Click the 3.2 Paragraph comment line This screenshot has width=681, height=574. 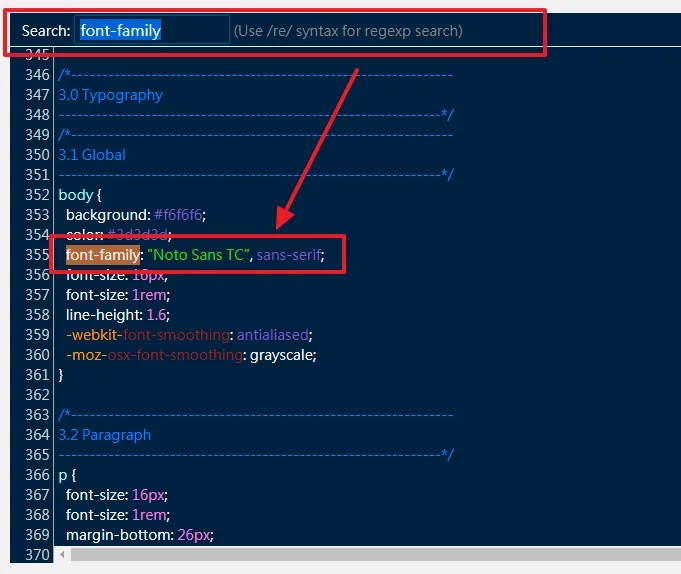coord(104,435)
